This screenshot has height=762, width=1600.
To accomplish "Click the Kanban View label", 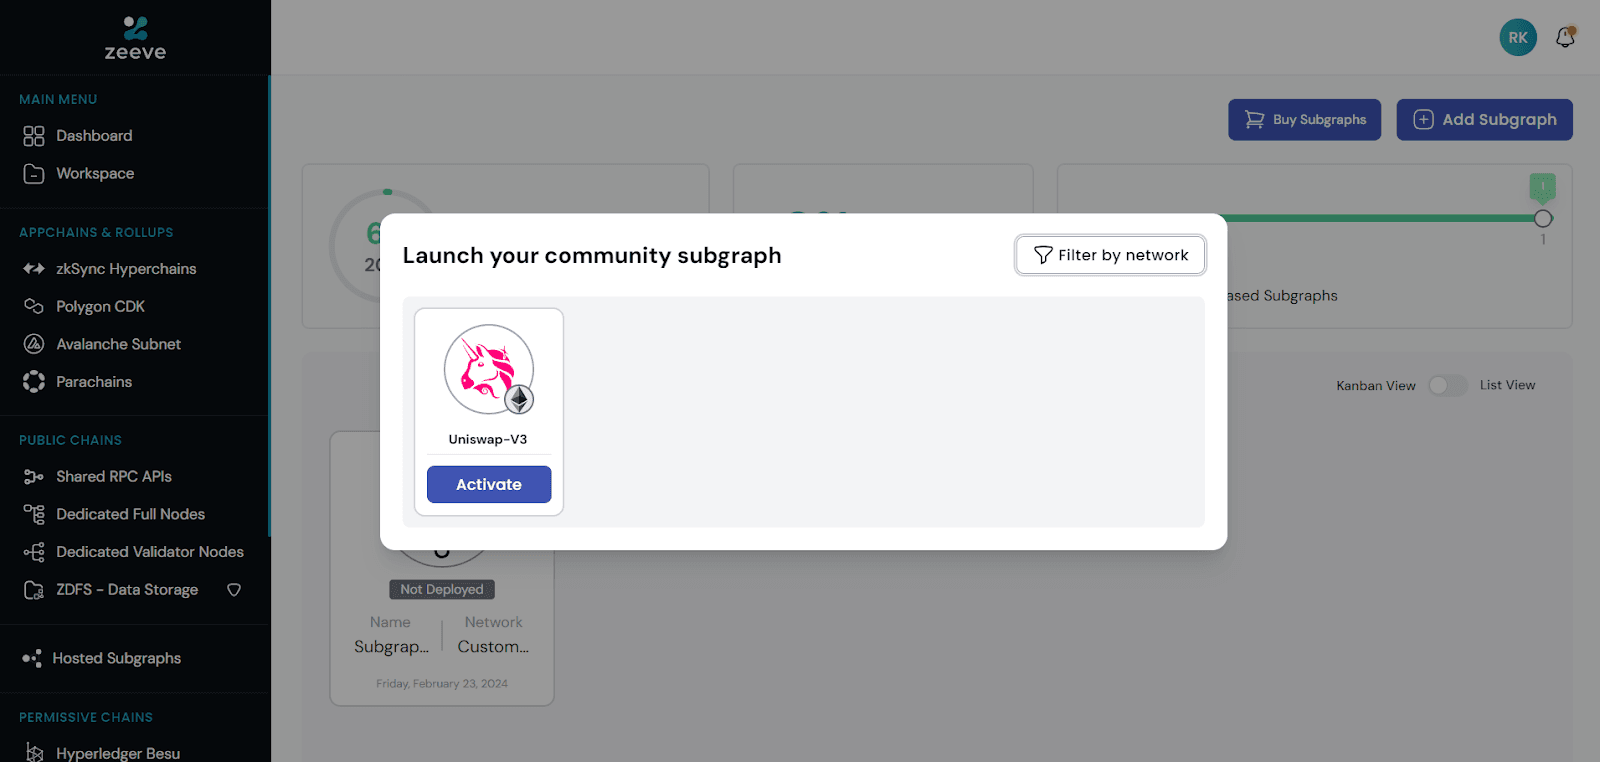I will coord(1376,386).
